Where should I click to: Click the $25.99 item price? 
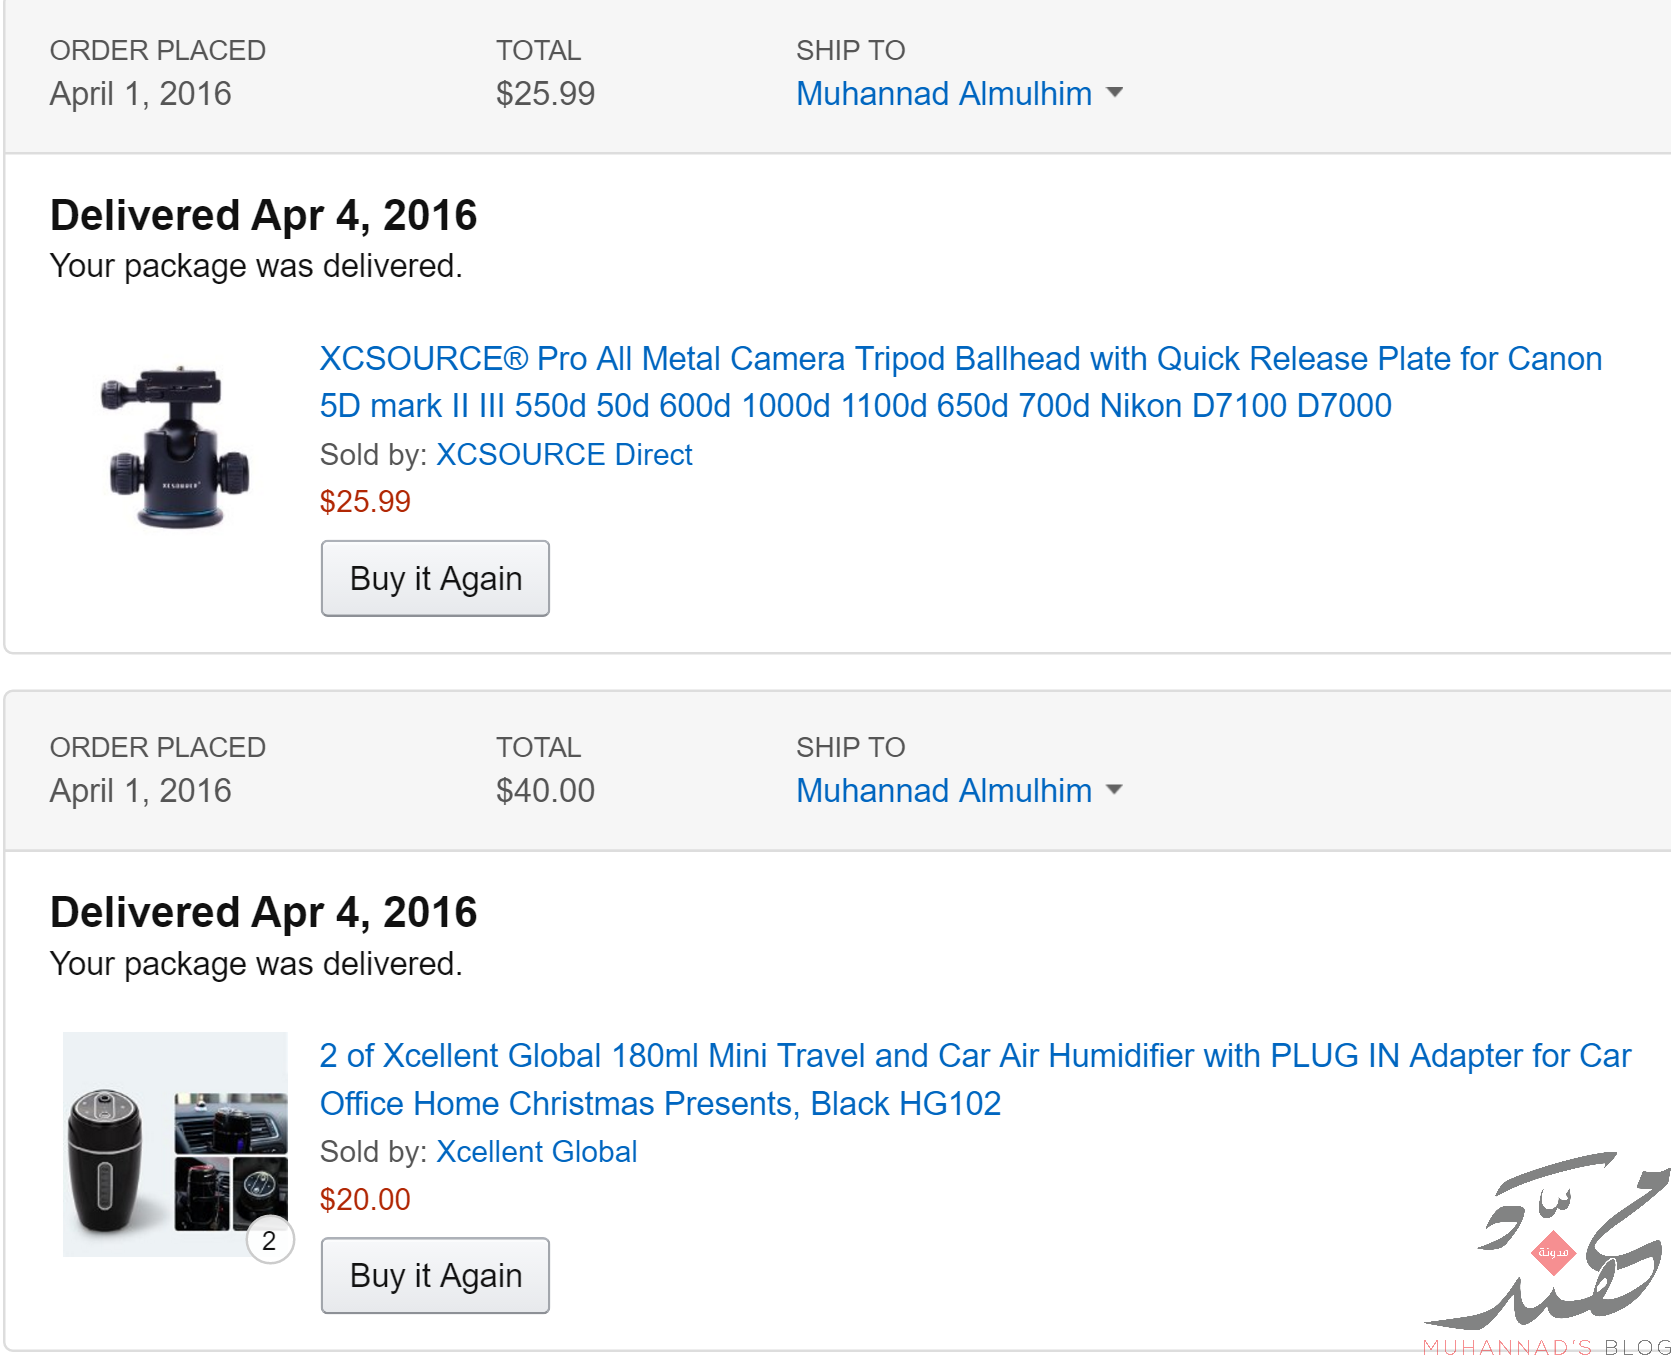(365, 501)
